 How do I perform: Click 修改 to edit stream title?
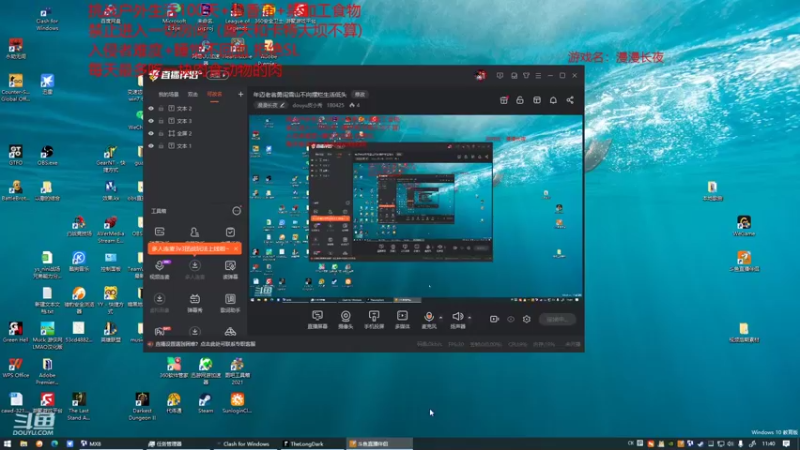360,94
